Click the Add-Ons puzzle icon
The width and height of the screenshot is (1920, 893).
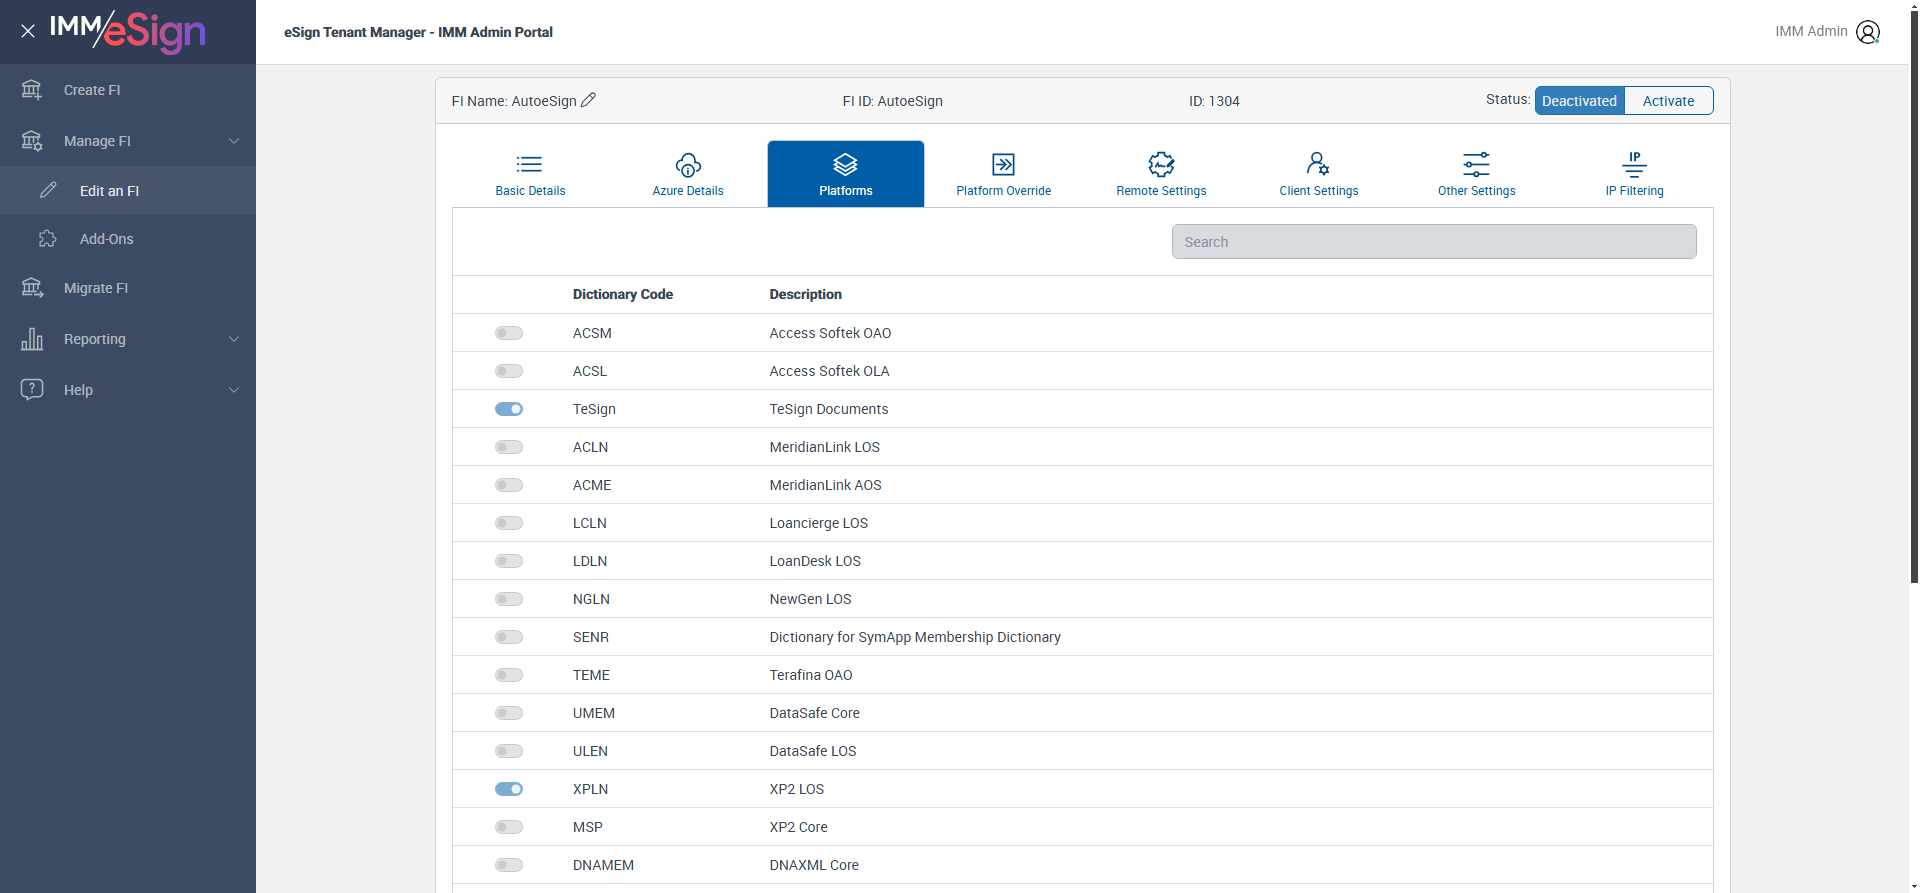(x=48, y=239)
